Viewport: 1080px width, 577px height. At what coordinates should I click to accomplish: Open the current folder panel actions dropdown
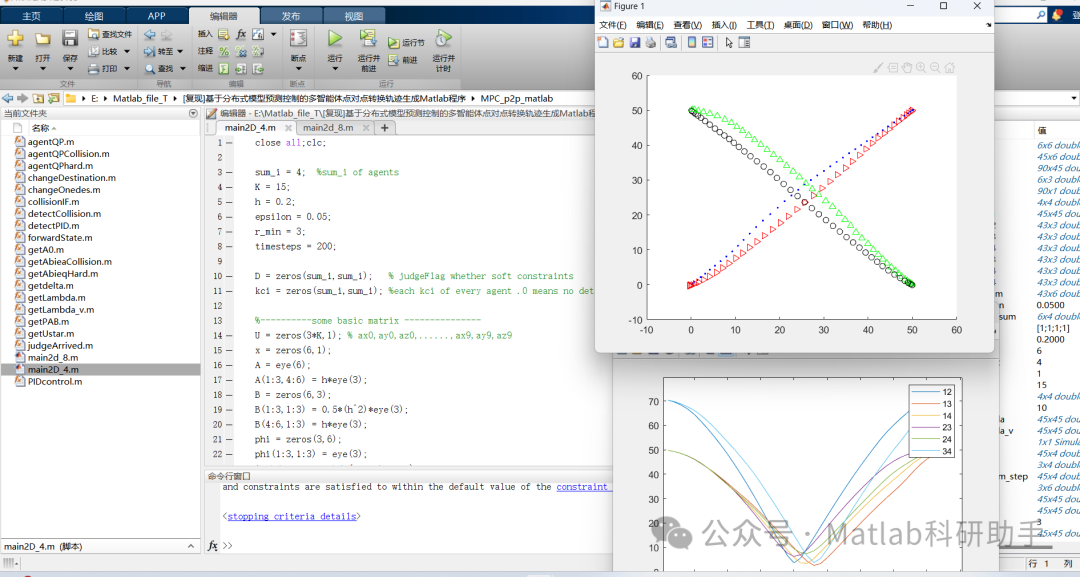(193, 113)
